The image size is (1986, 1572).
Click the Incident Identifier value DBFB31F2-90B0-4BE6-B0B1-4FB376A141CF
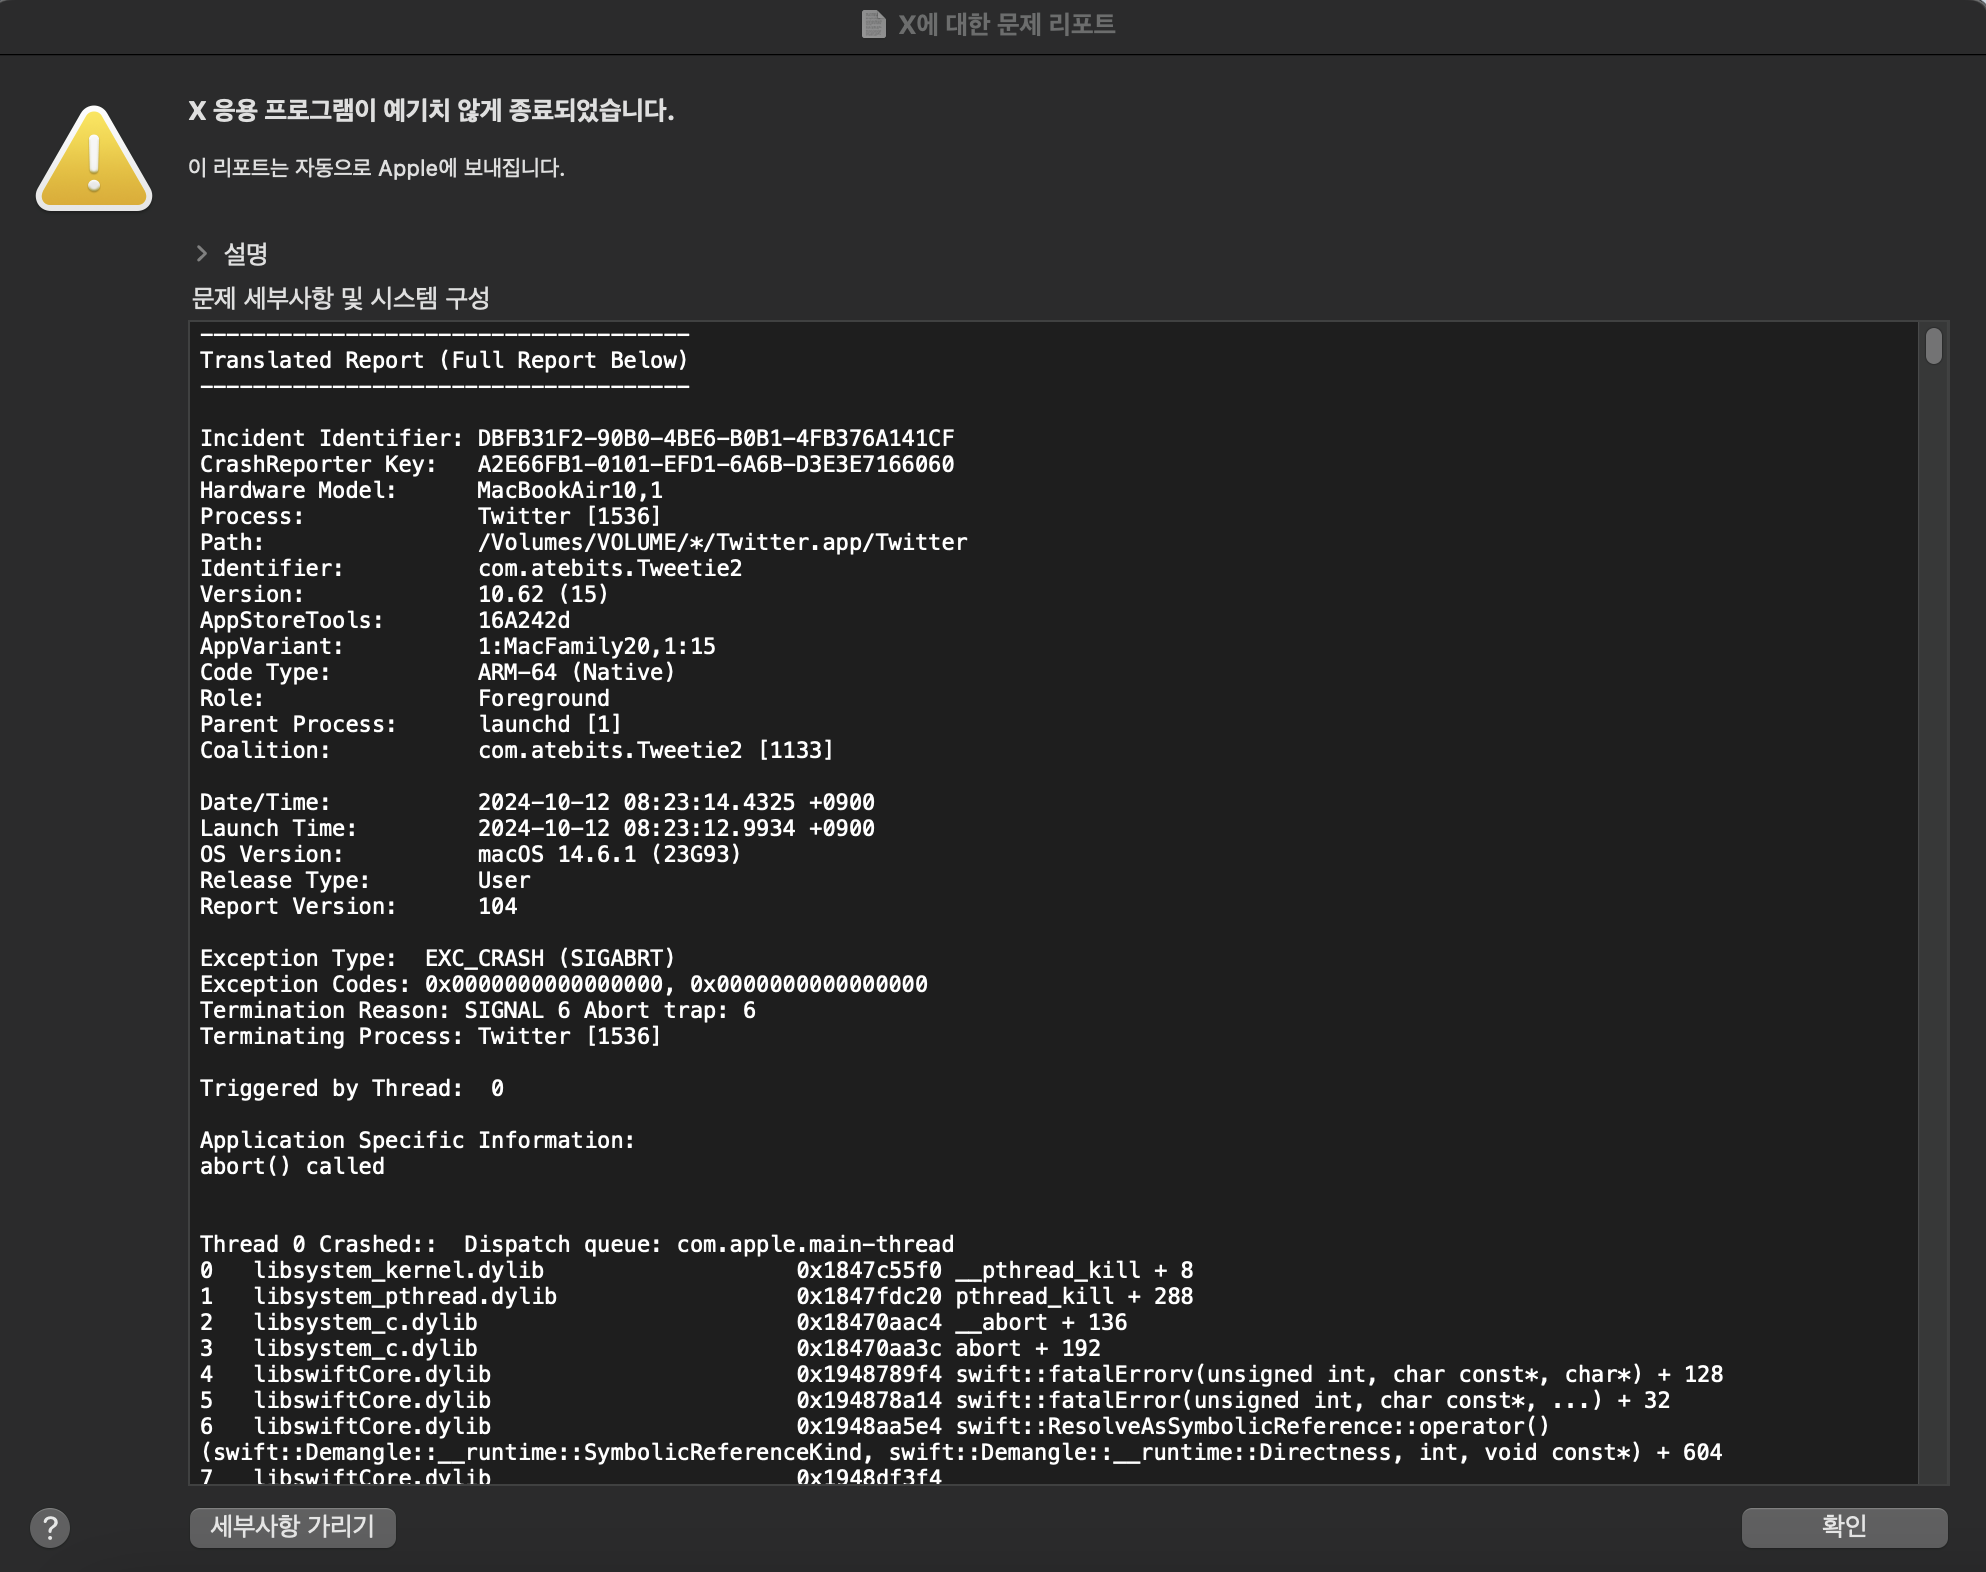pyautogui.click(x=715, y=438)
